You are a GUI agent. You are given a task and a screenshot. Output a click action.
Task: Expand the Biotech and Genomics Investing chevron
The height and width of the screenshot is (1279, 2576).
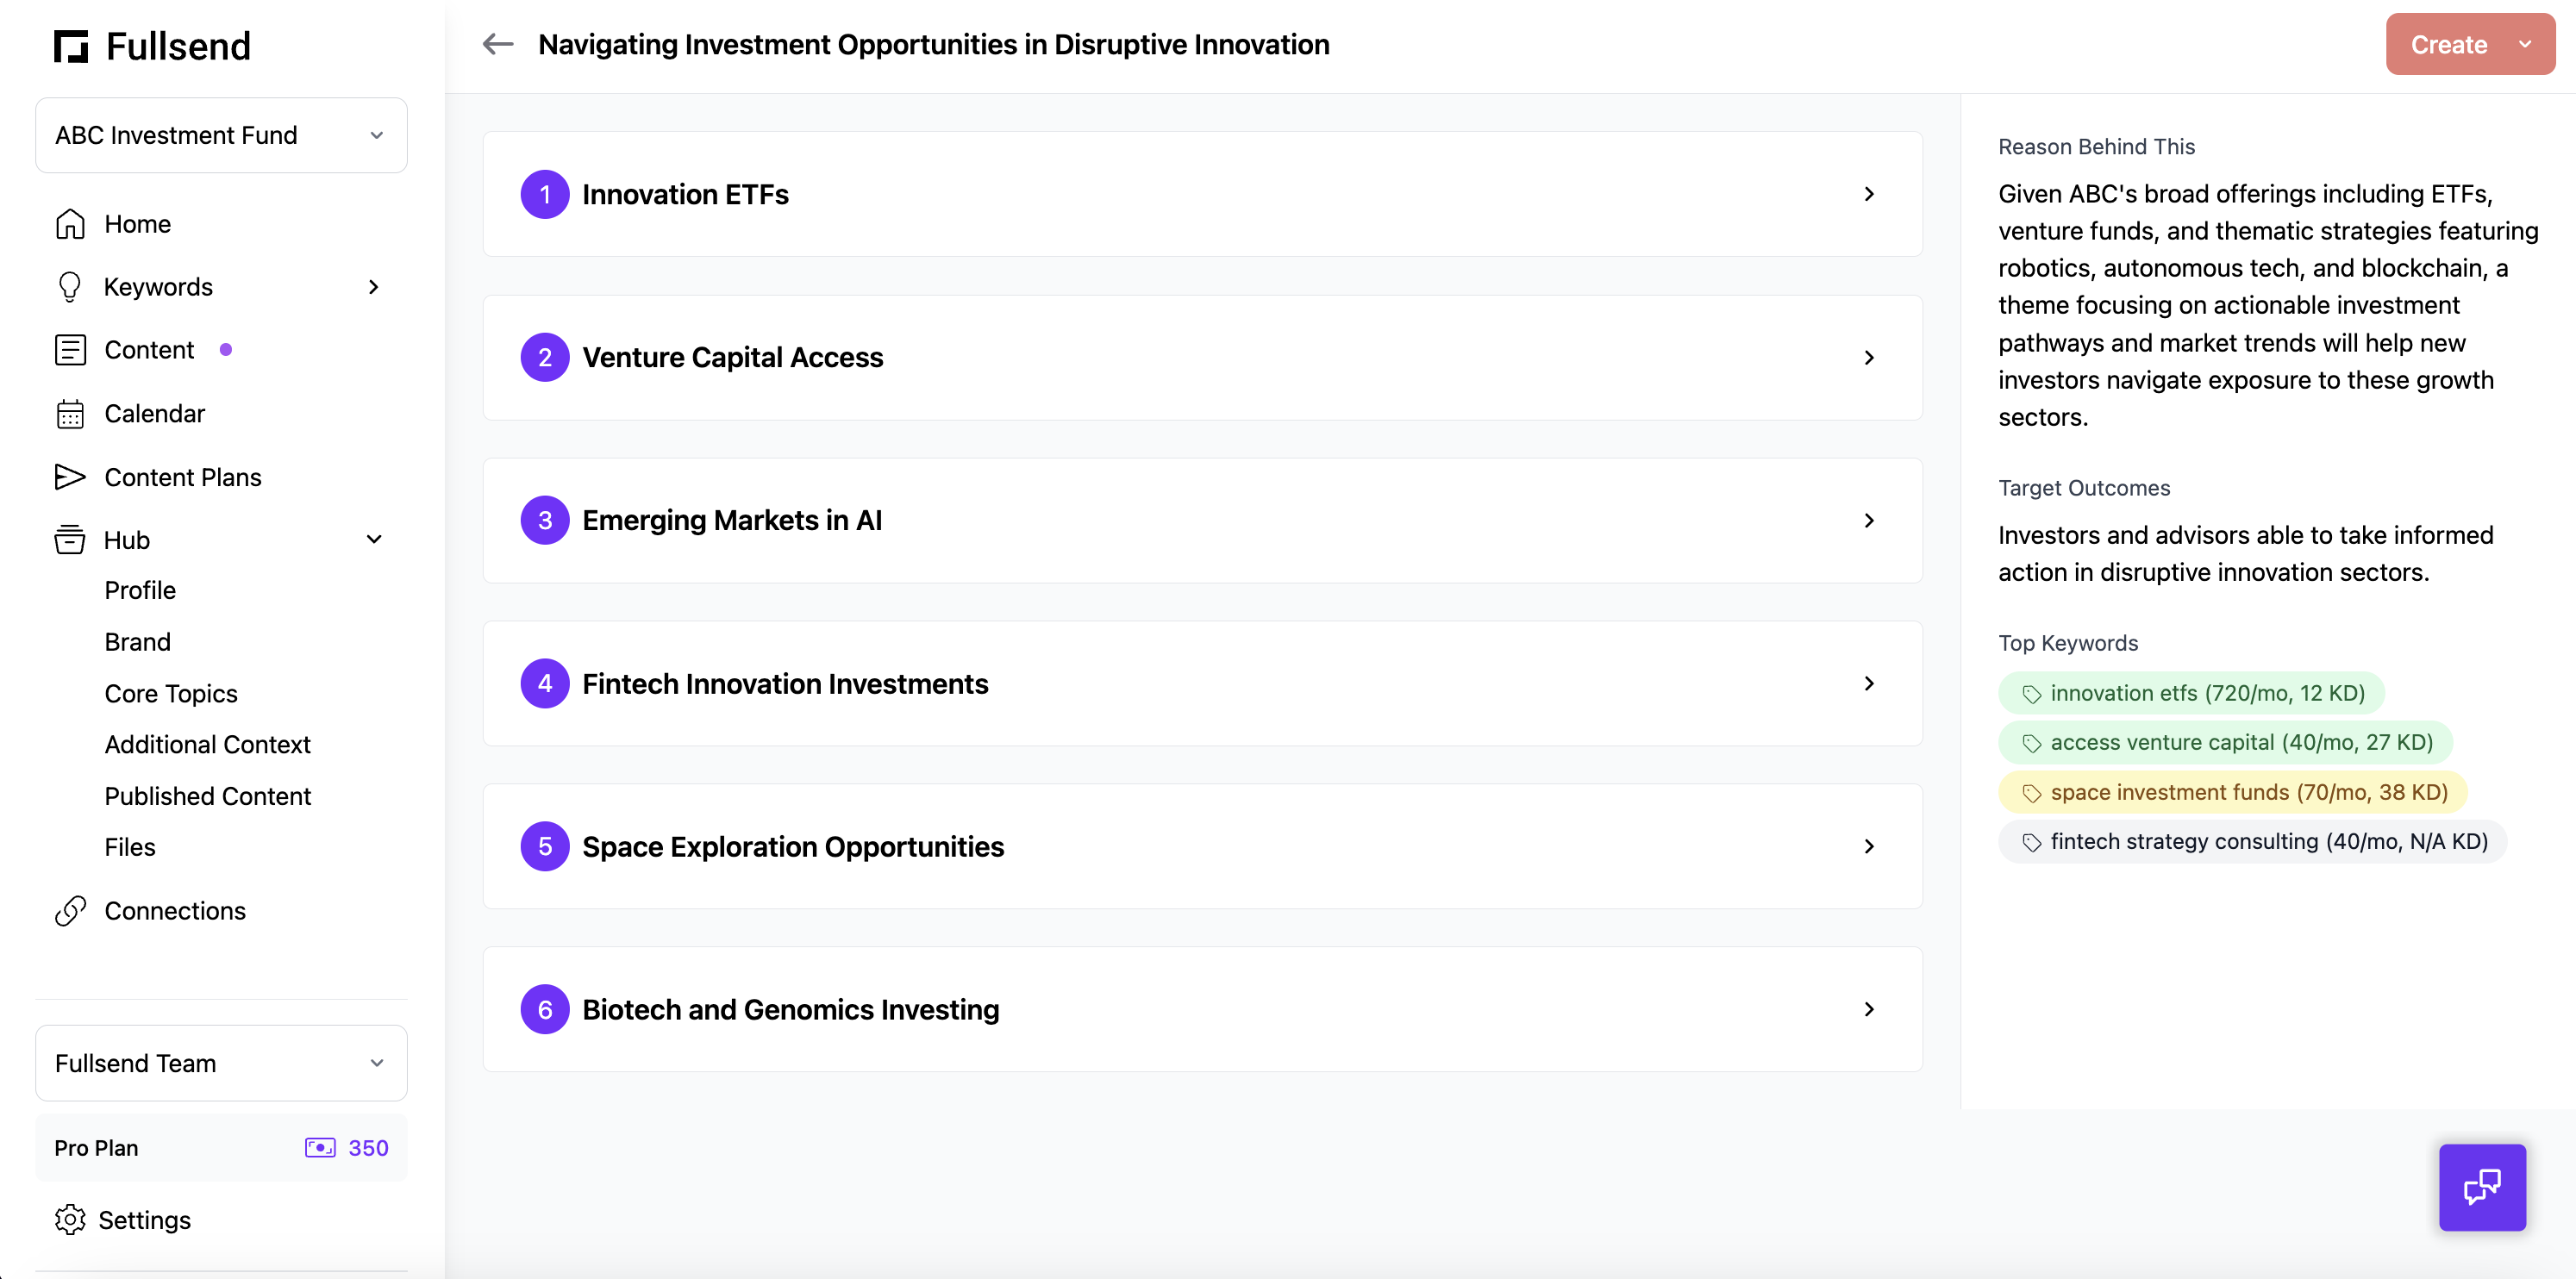tap(1869, 1009)
